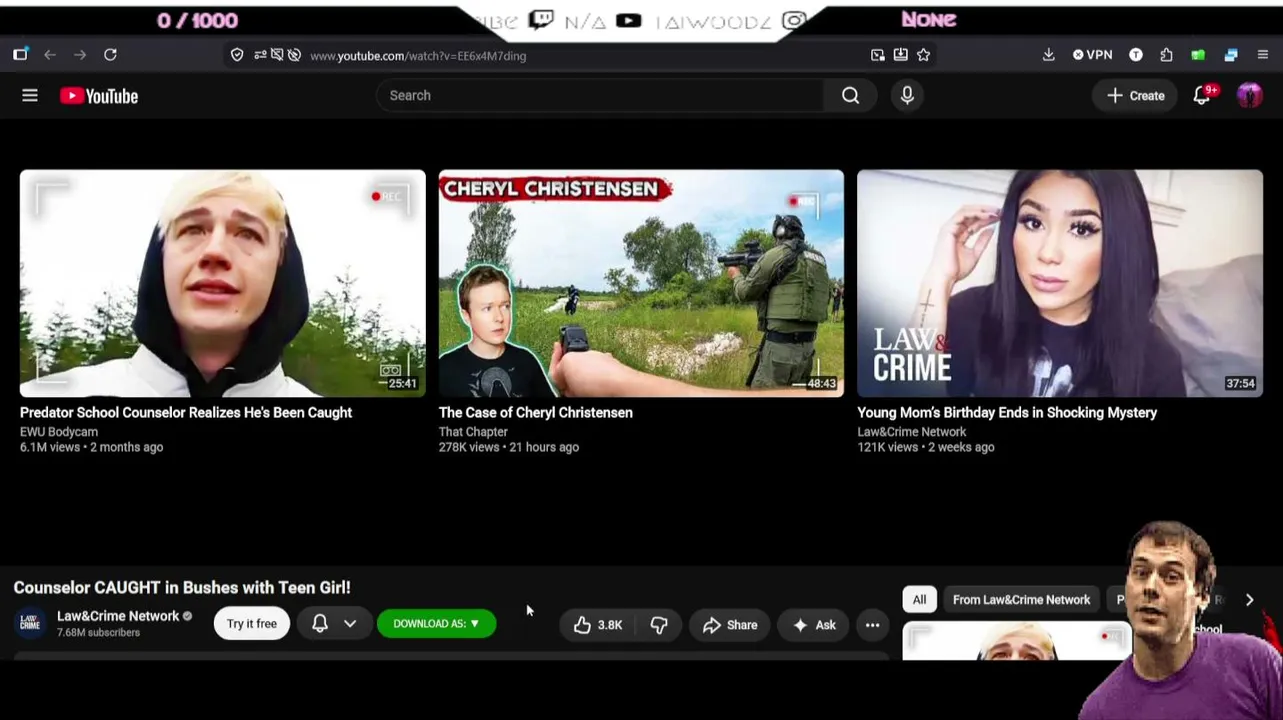Click the search magnifier button
Viewport: 1283px width, 720px height.
pos(850,95)
